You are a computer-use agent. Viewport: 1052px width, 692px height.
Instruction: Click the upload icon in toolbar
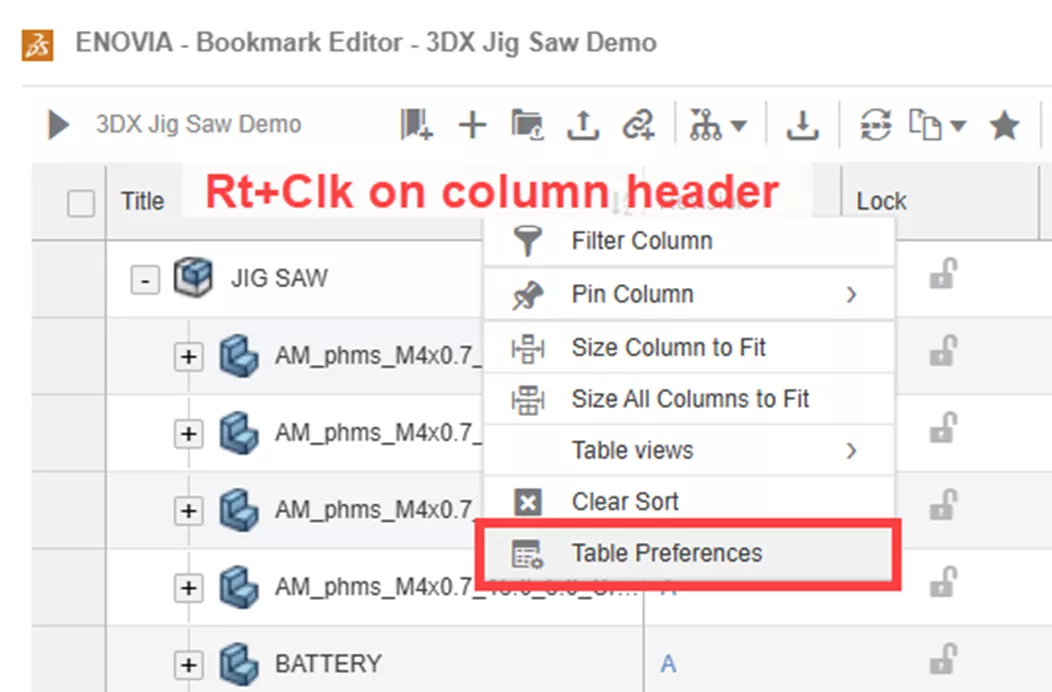[x=583, y=125]
